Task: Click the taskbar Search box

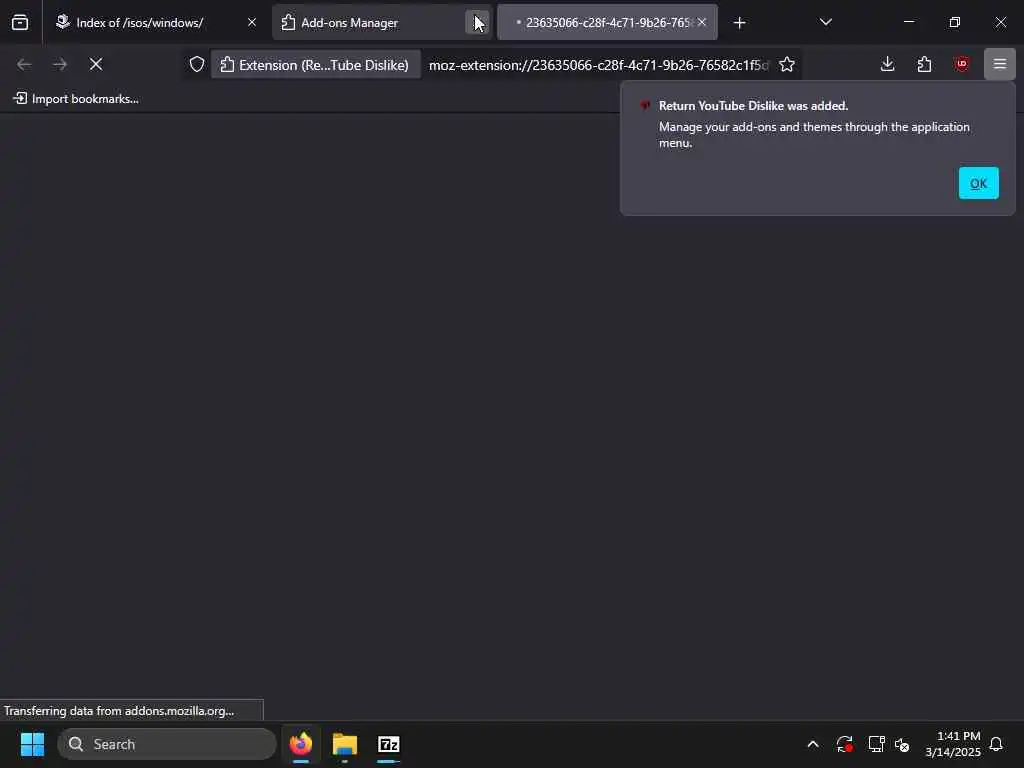Action: pos(167,744)
